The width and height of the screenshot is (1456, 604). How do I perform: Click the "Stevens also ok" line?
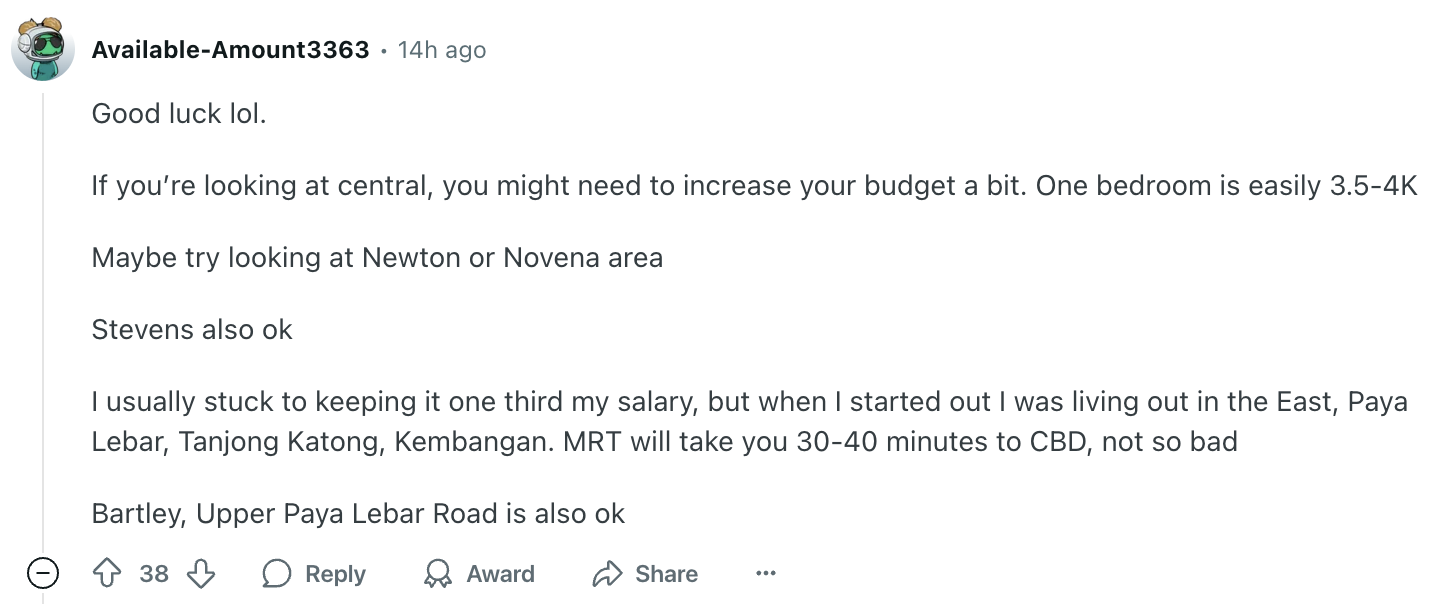(x=192, y=330)
